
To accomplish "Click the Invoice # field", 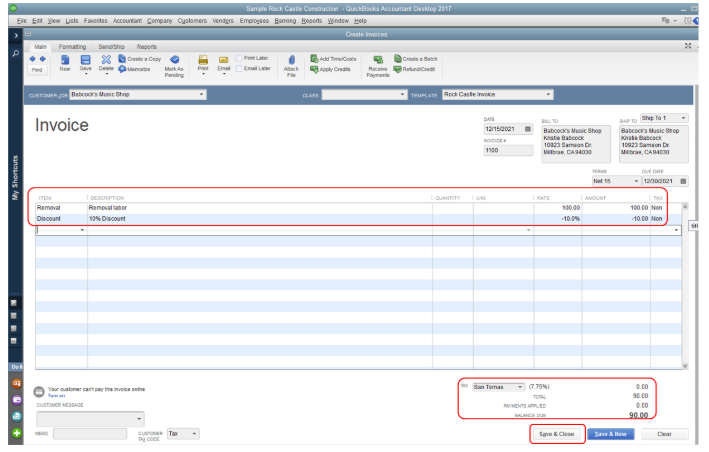I will click(508, 151).
